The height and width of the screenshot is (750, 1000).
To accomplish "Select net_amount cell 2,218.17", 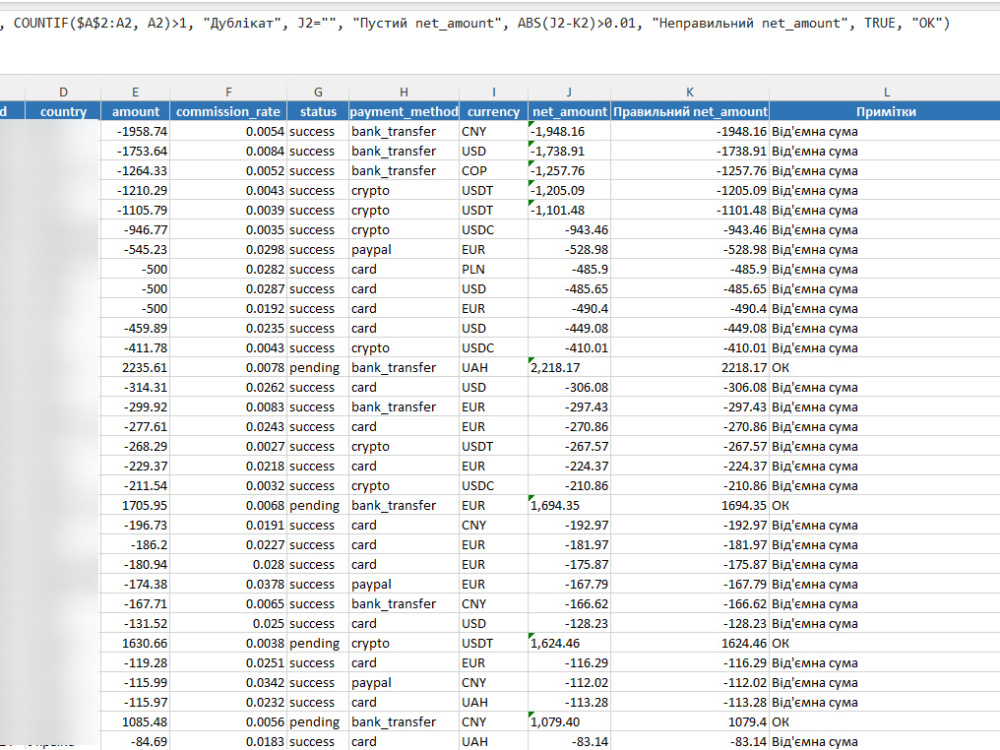I will click(569, 368).
